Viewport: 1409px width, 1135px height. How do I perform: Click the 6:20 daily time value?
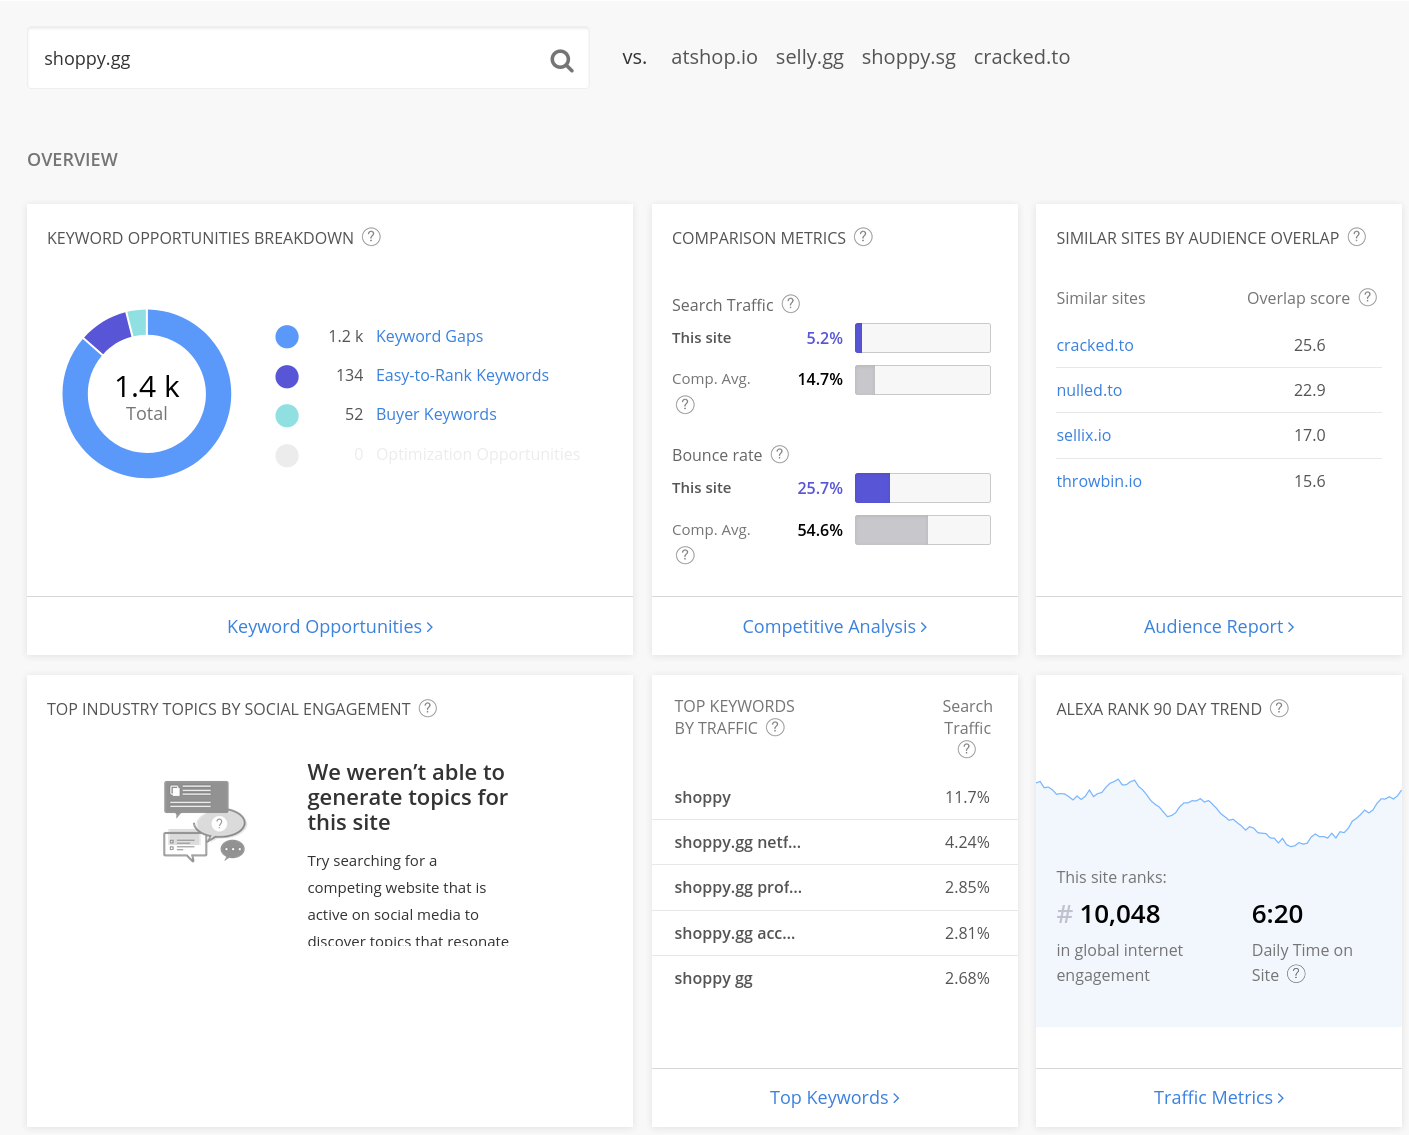tap(1277, 914)
